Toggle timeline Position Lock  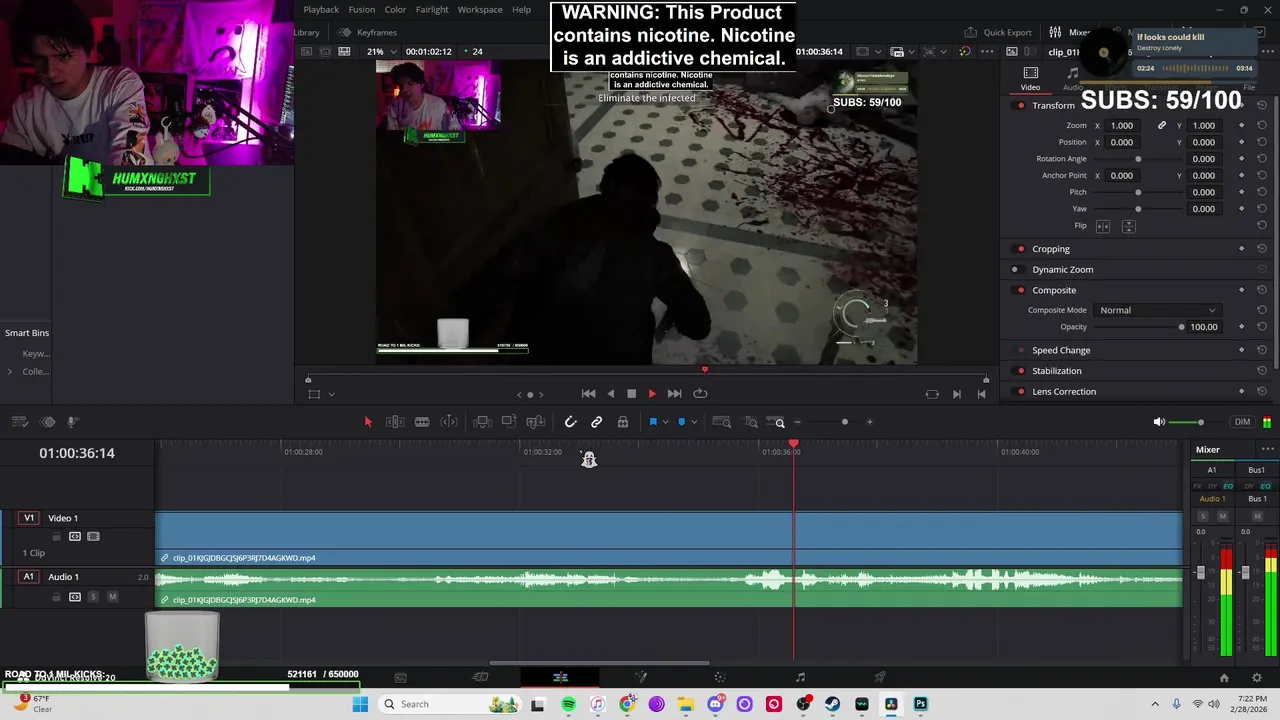(623, 422)
